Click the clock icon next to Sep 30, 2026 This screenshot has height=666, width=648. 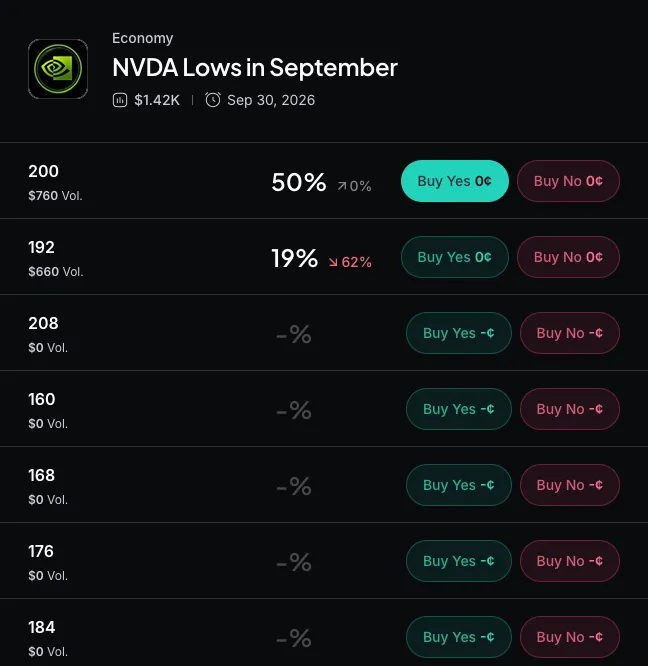coord(213,100)
